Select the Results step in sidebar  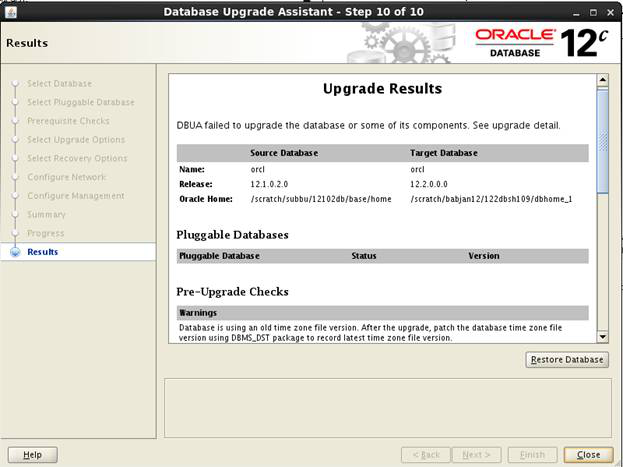click(x=42, y=252)
